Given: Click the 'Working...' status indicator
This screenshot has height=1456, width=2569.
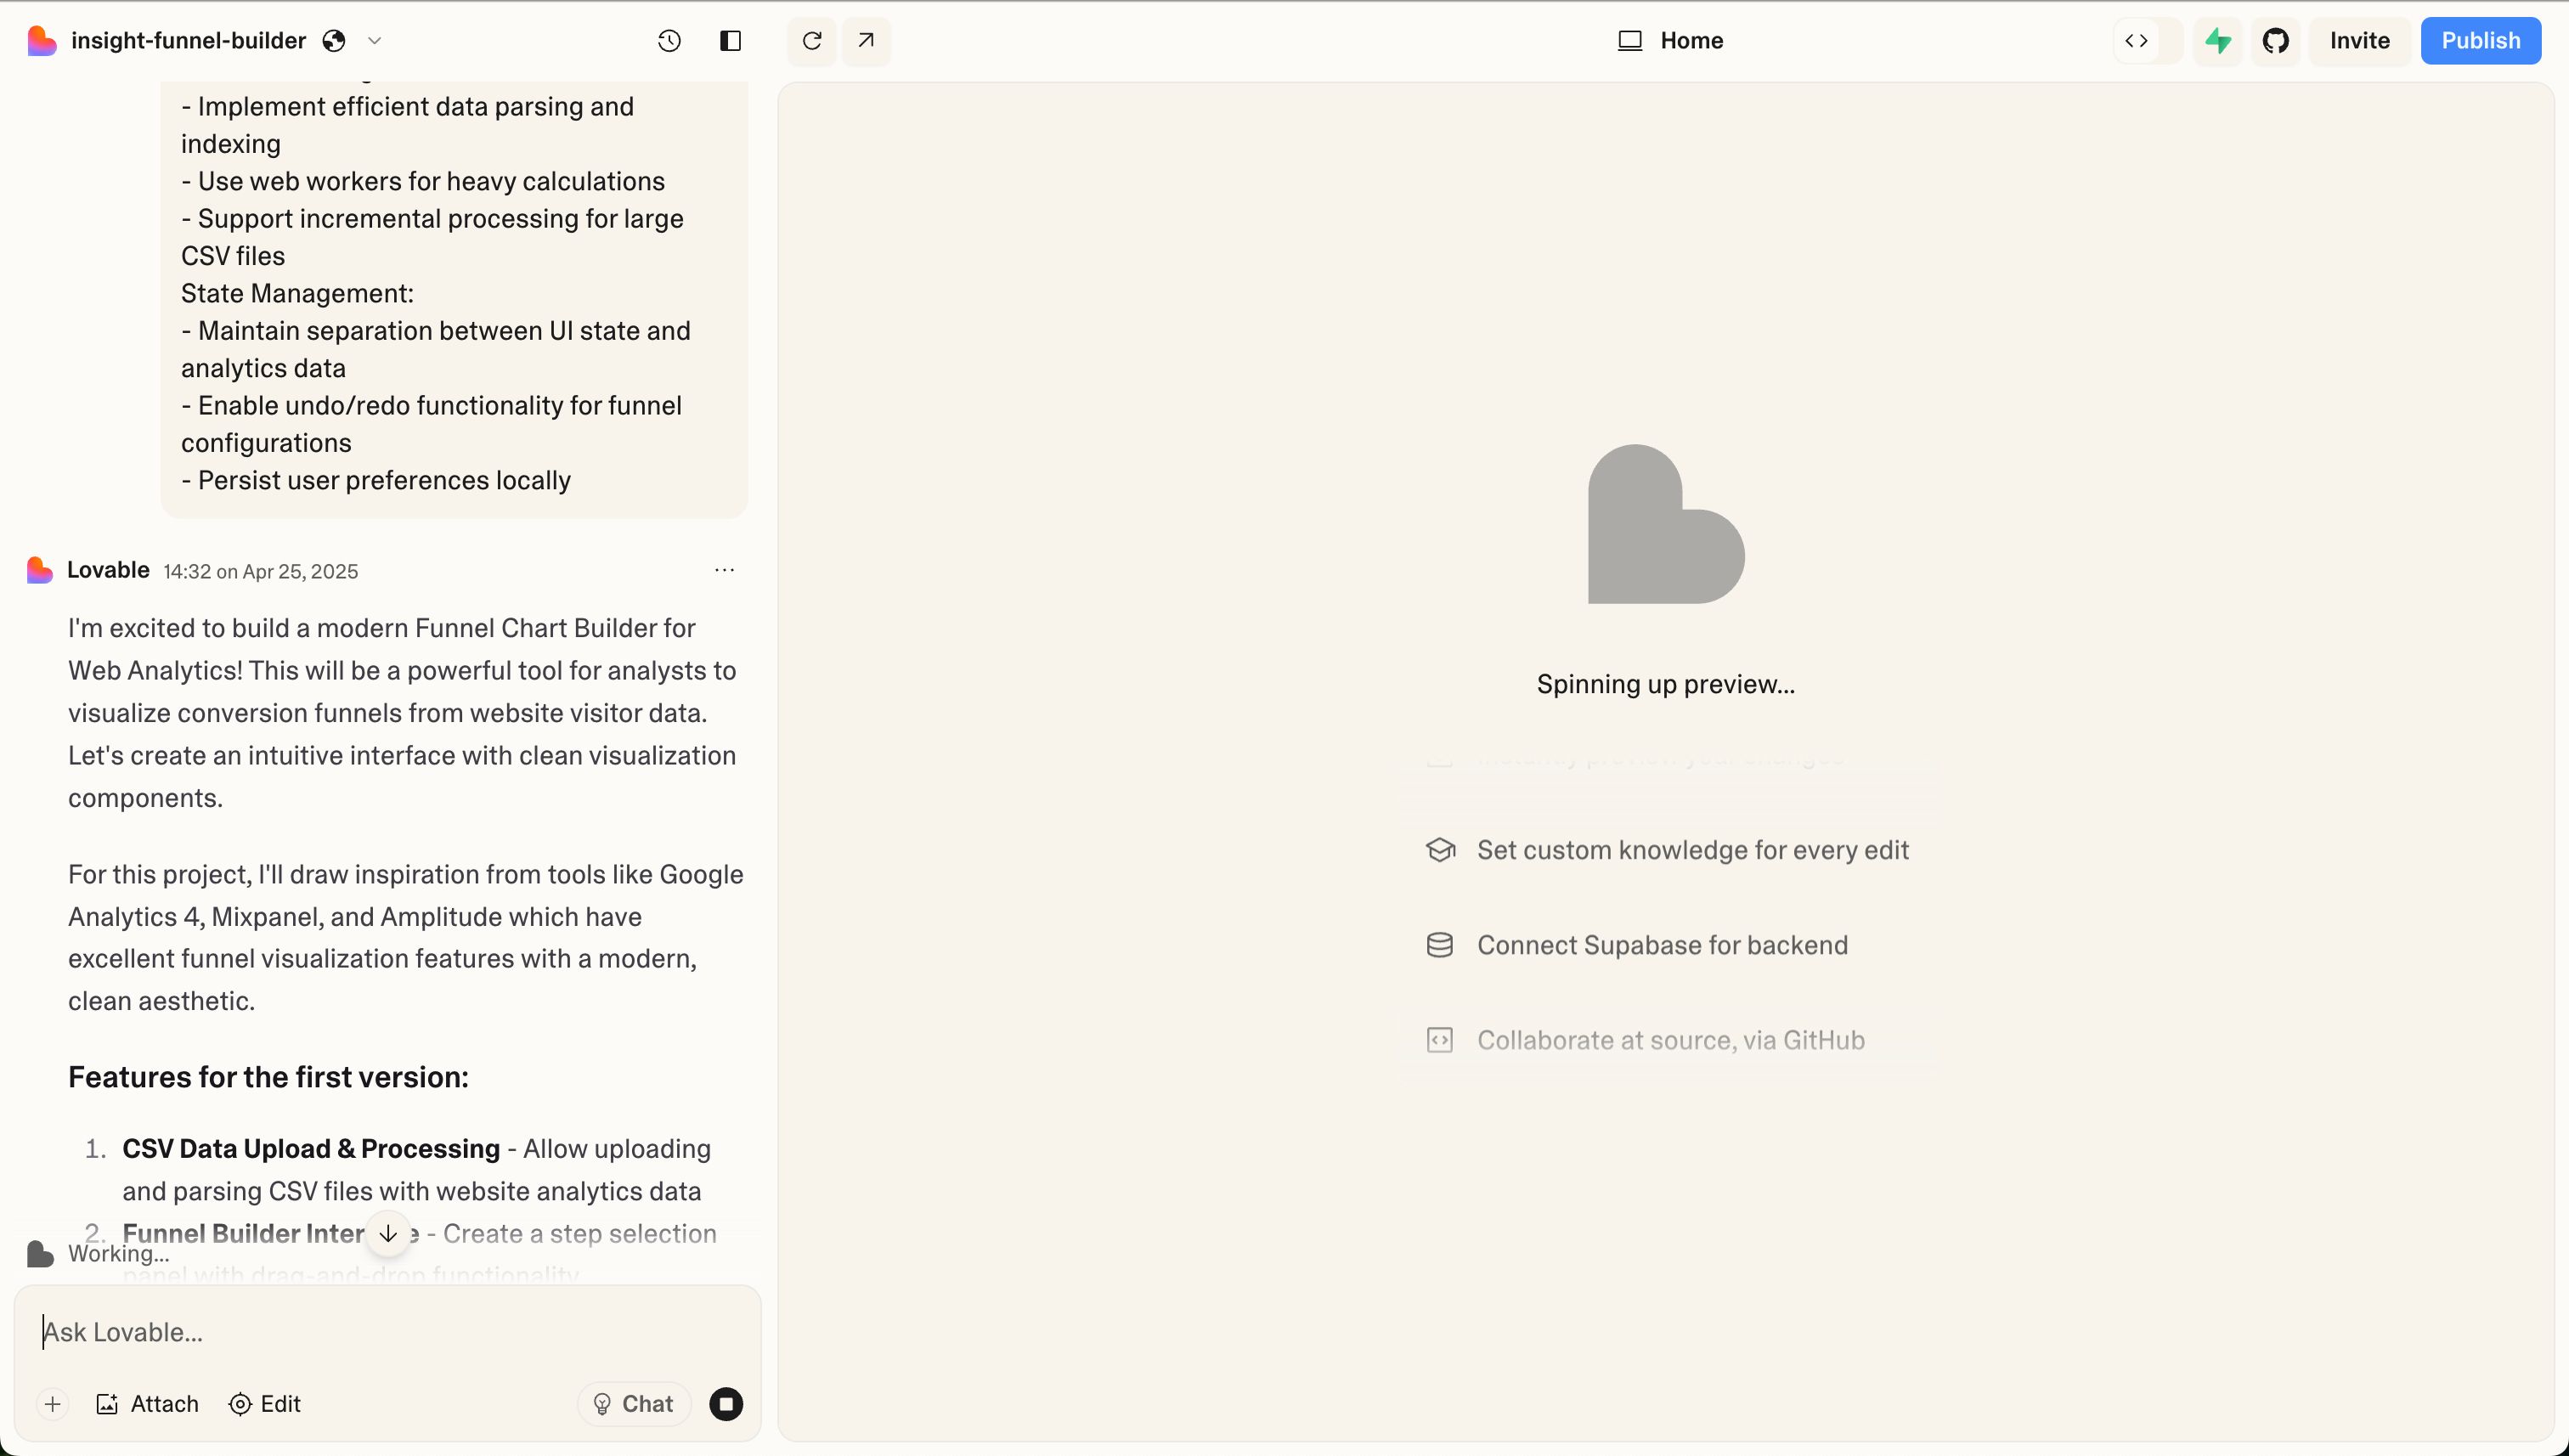Looking at the screenshot, I should [98, 1253].
